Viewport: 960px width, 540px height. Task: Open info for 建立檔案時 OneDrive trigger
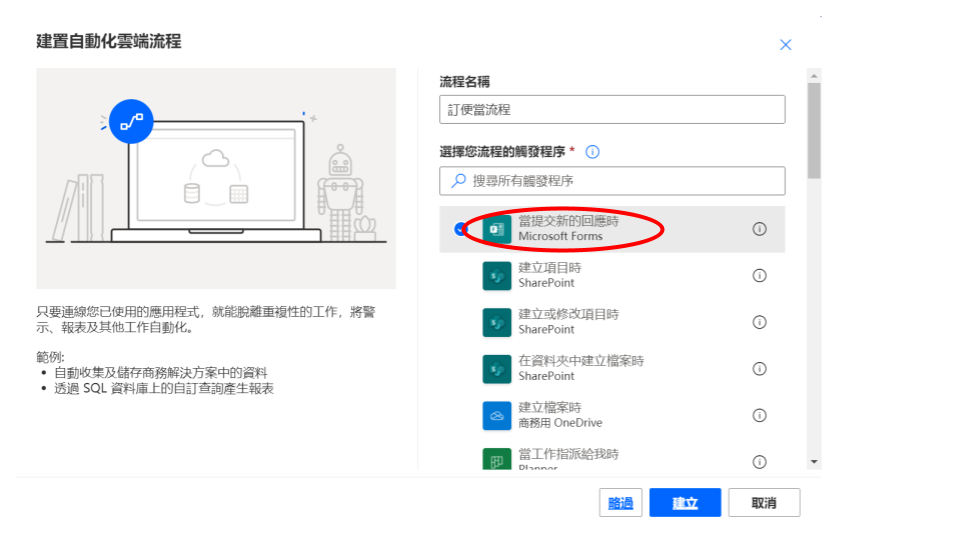[x=759, y=415]
